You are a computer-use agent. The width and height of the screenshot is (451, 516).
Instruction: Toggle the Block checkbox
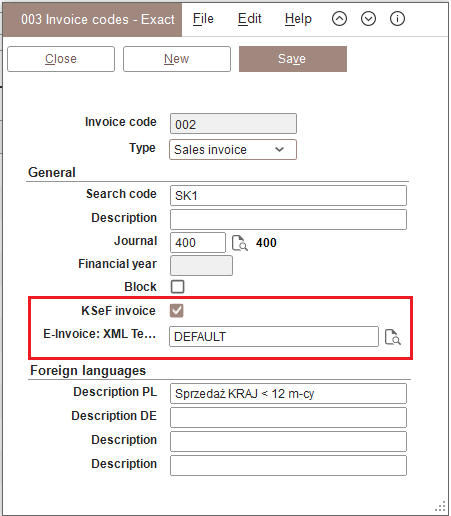177,287
